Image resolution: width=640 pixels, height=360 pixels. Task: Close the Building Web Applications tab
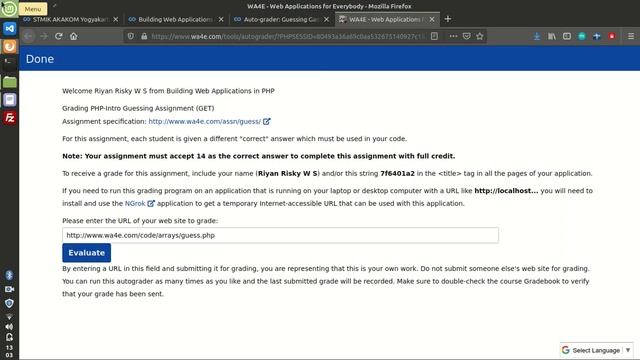pyautogui.click(x=221, y=19)
